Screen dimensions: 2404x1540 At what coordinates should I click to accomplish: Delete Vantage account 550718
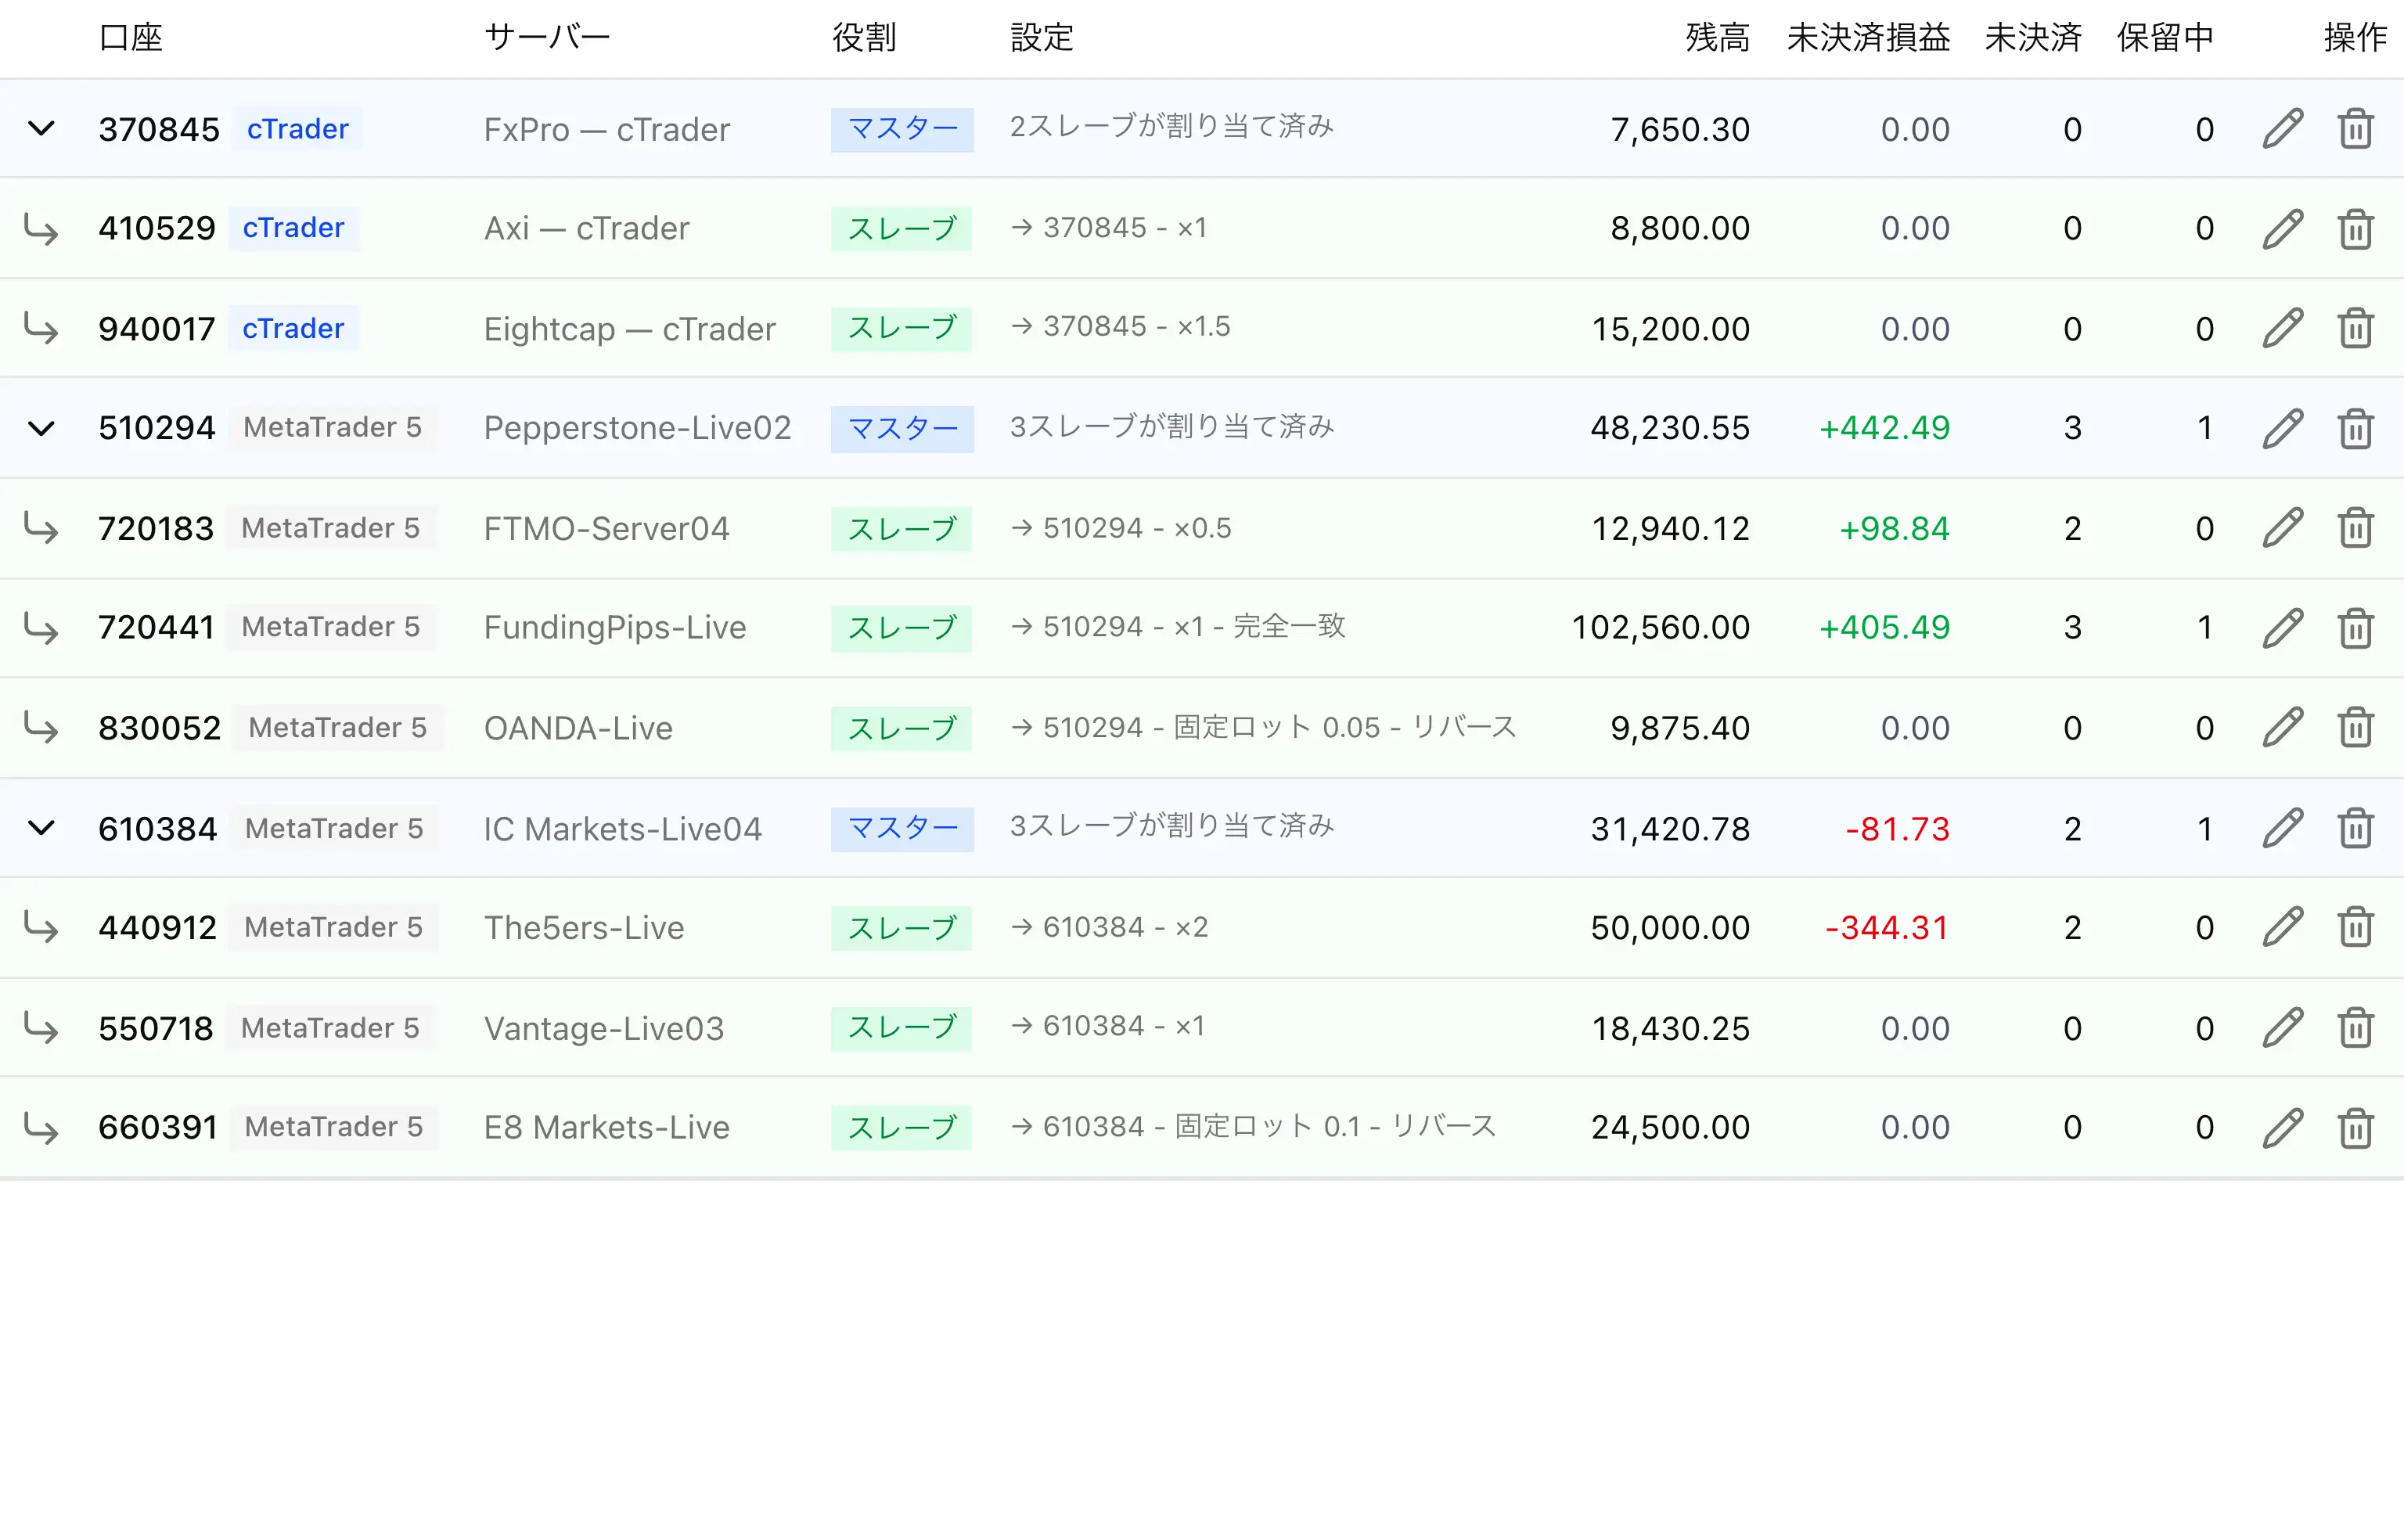(x=2356, y=1027)
